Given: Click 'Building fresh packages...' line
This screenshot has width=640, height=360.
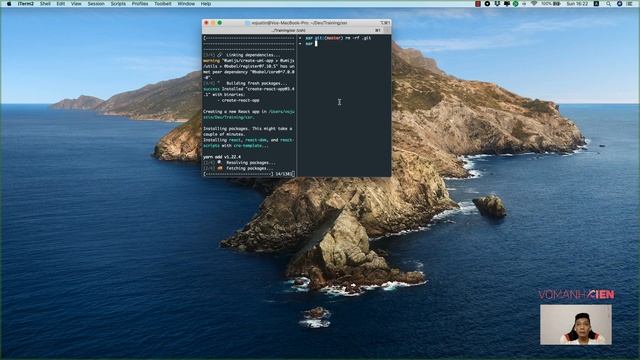Looking at the screenshot, I should tap(245, 83).
